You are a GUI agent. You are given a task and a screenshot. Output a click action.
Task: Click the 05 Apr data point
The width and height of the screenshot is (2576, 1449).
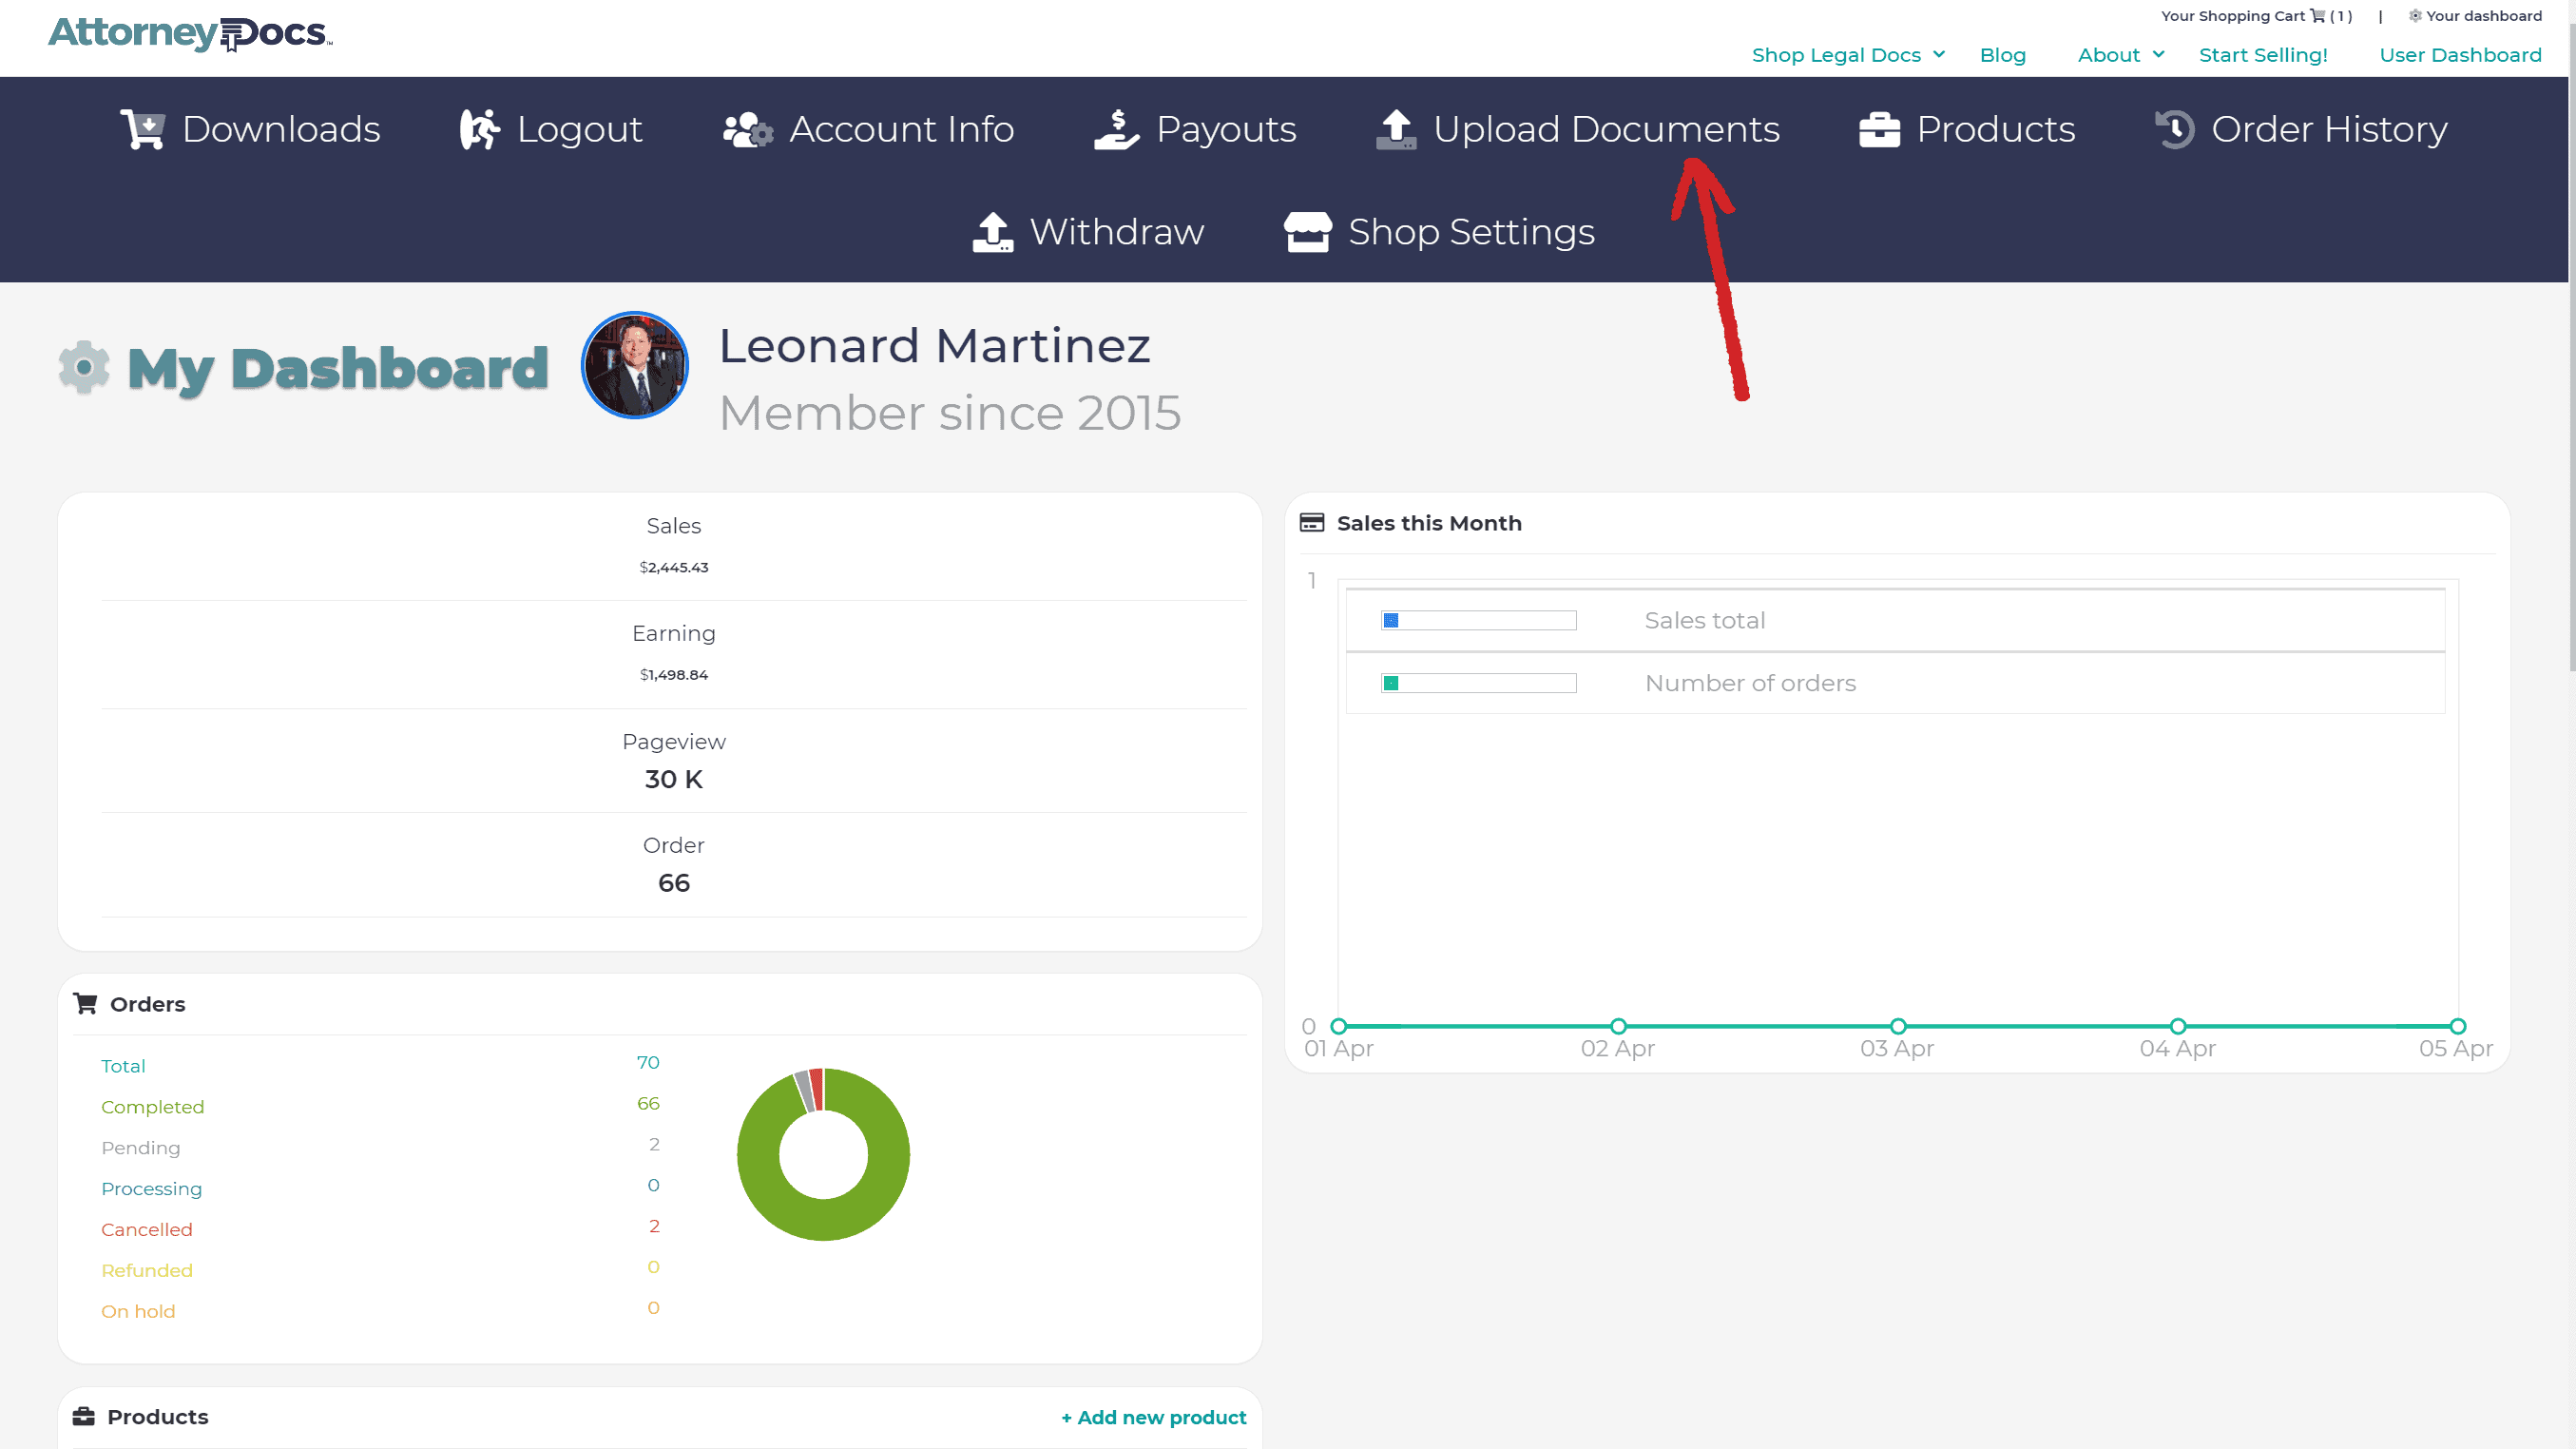pos(2458,1027)
